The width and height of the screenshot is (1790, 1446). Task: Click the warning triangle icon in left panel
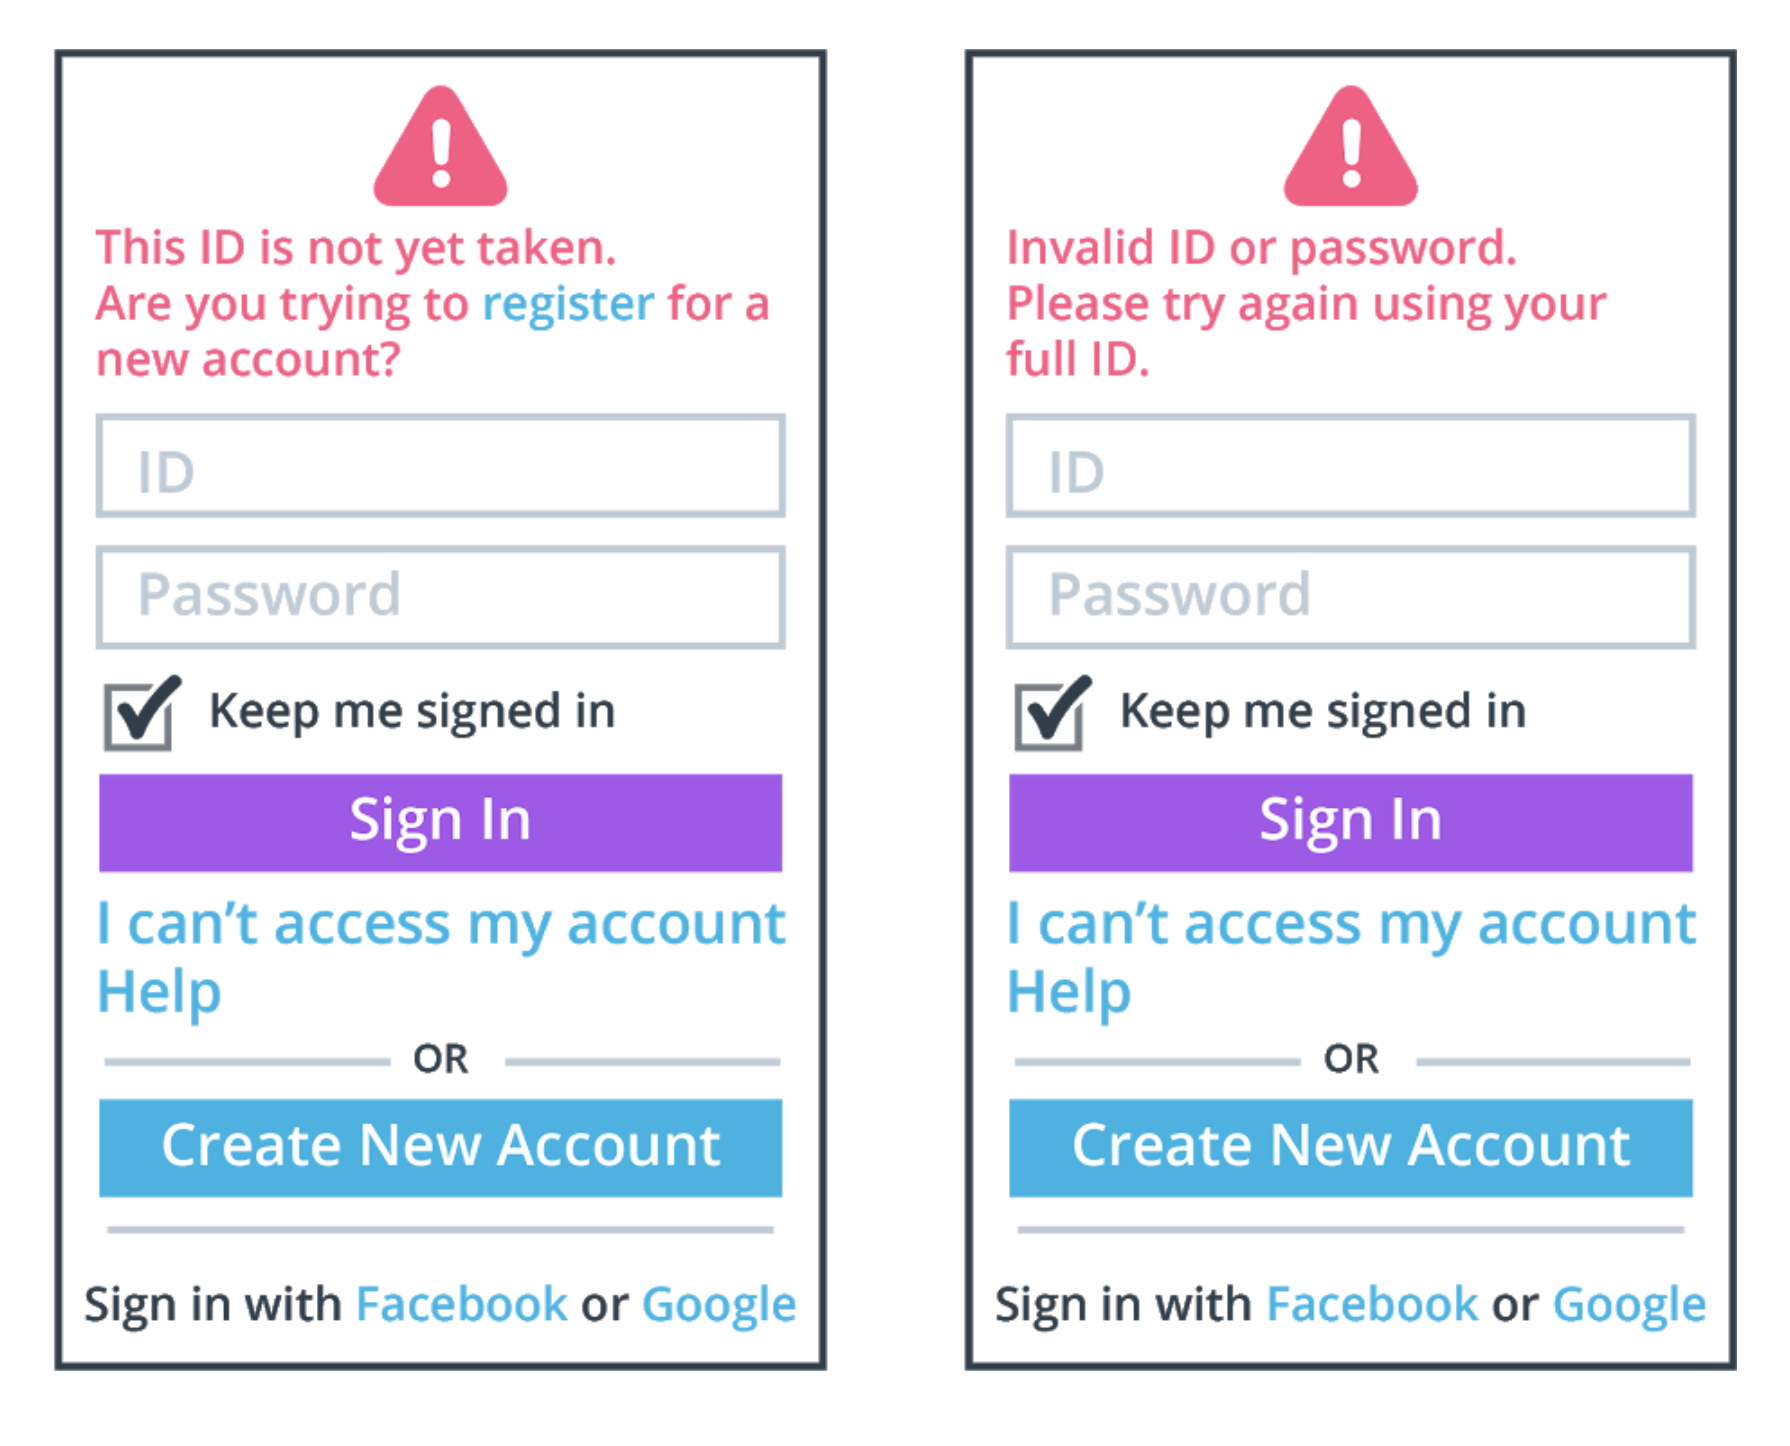tap(440, 150)
